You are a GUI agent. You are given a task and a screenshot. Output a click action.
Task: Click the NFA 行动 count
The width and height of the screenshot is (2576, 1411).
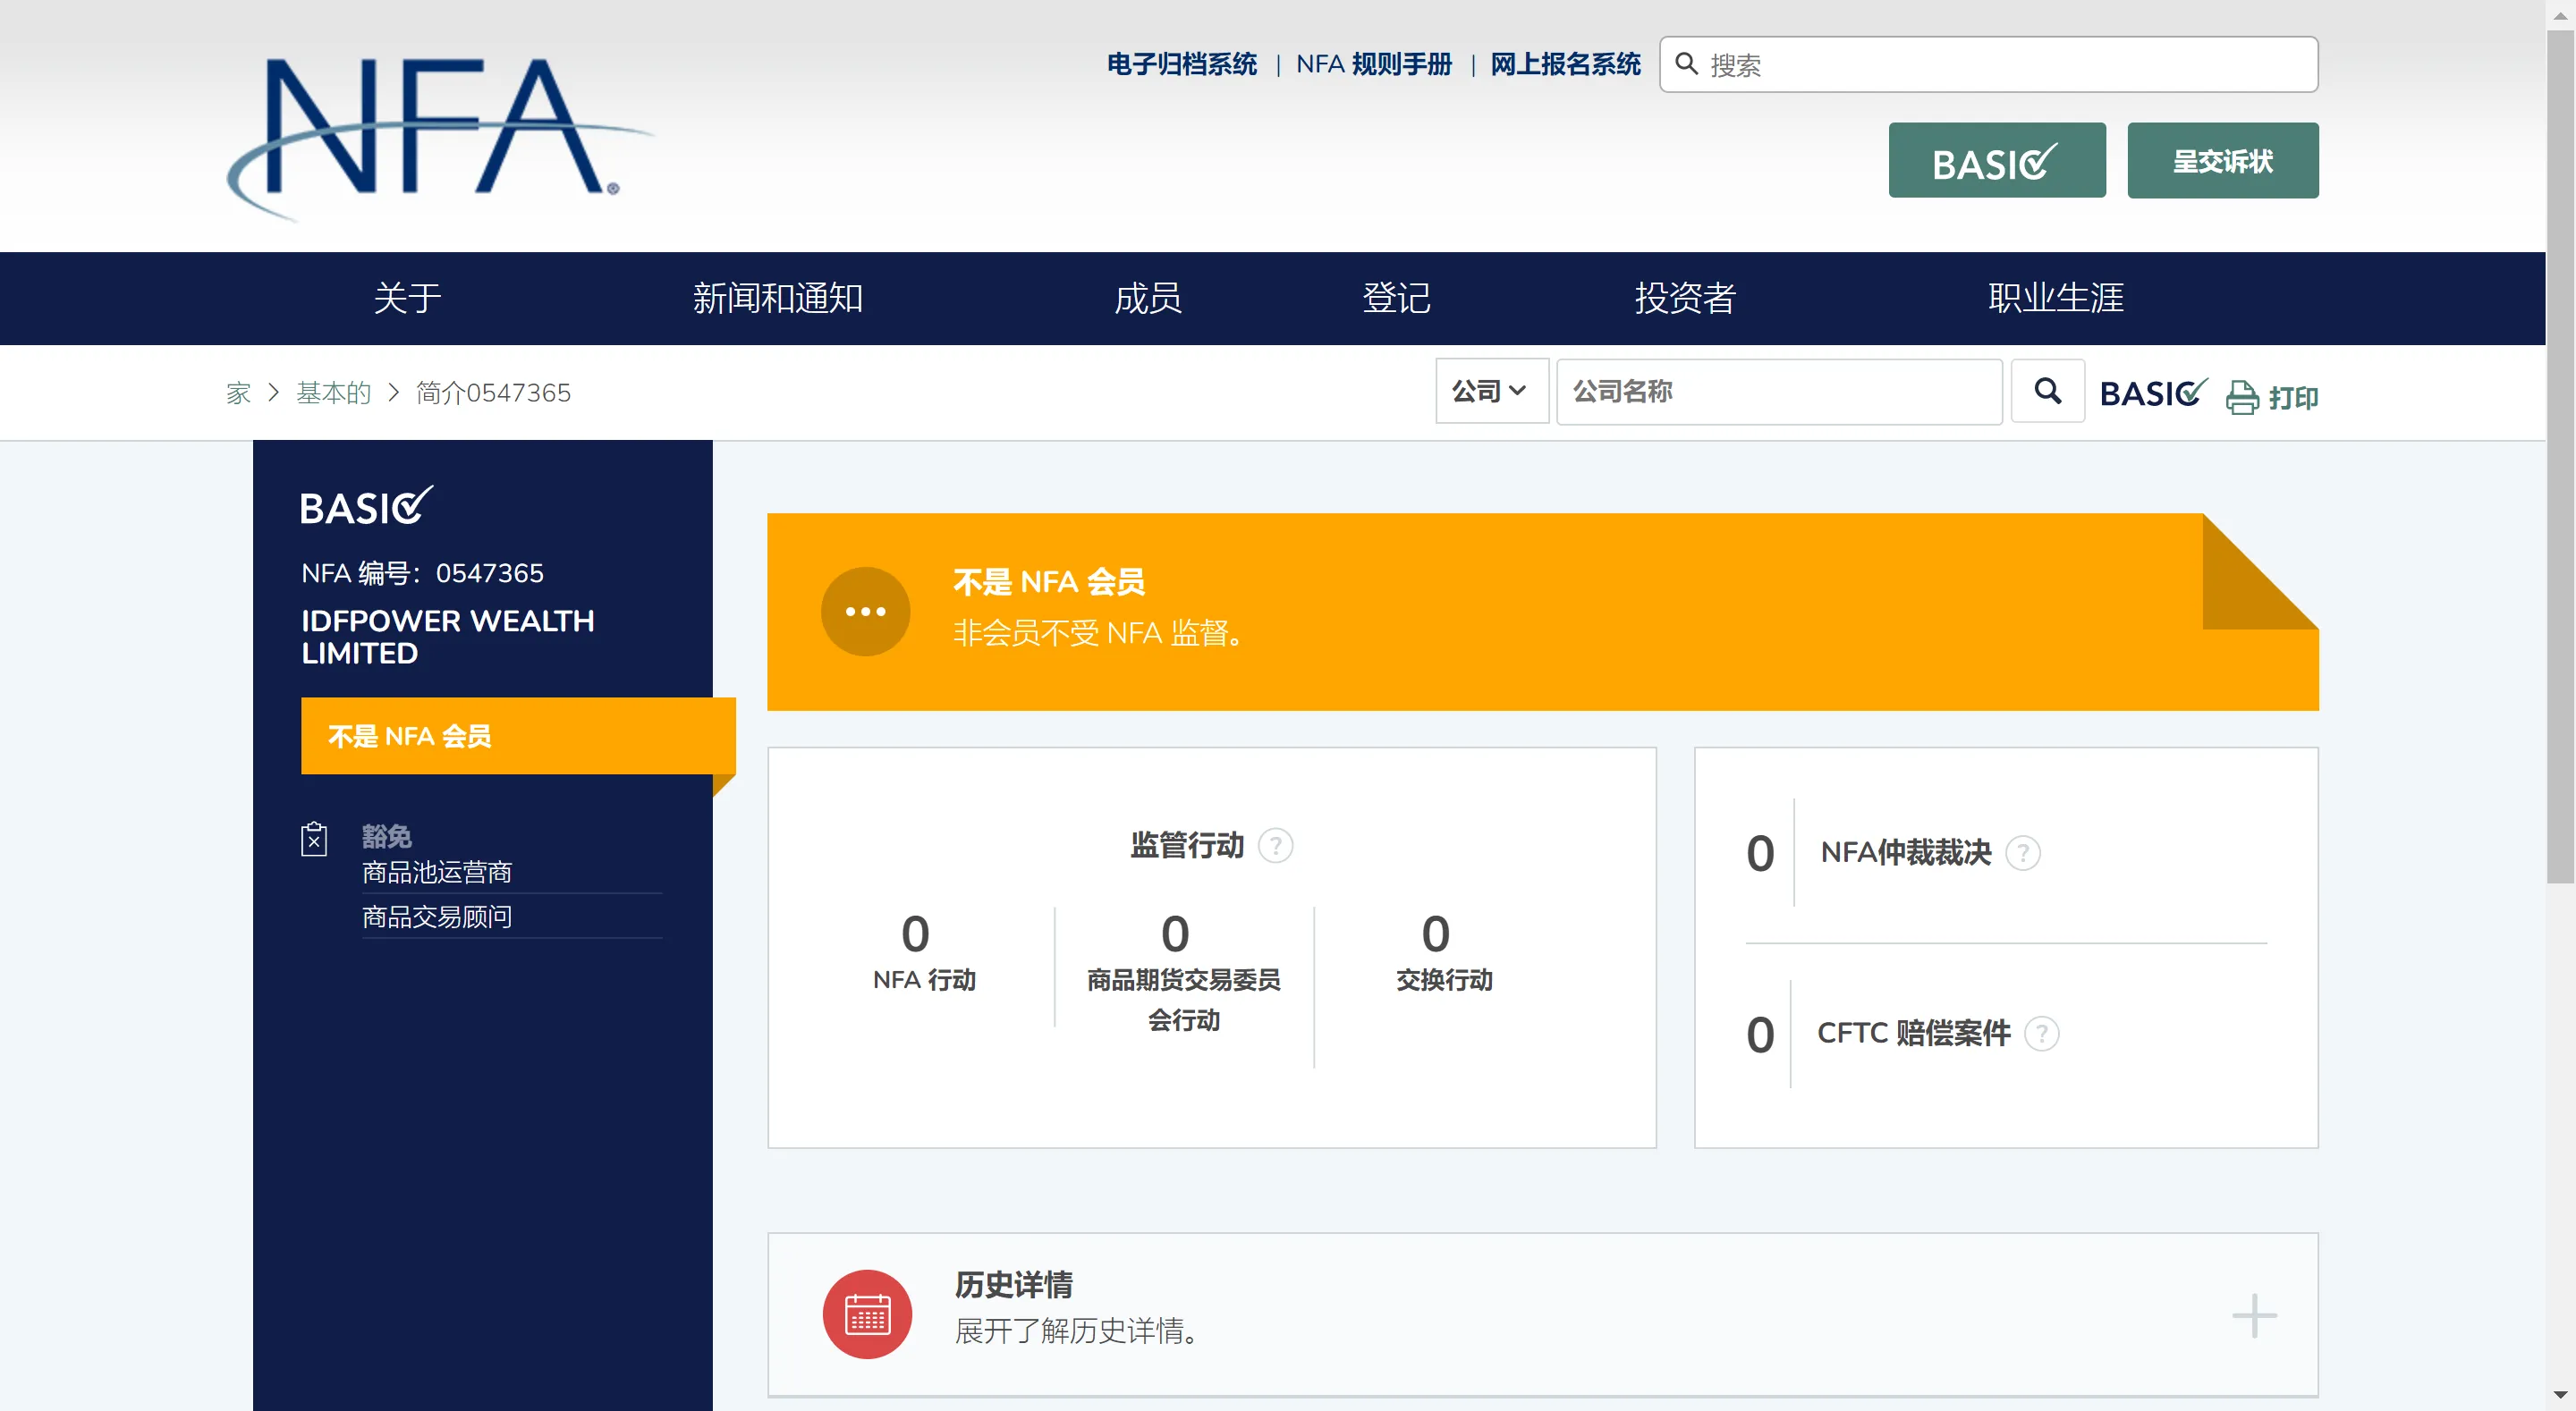[915, 934]
